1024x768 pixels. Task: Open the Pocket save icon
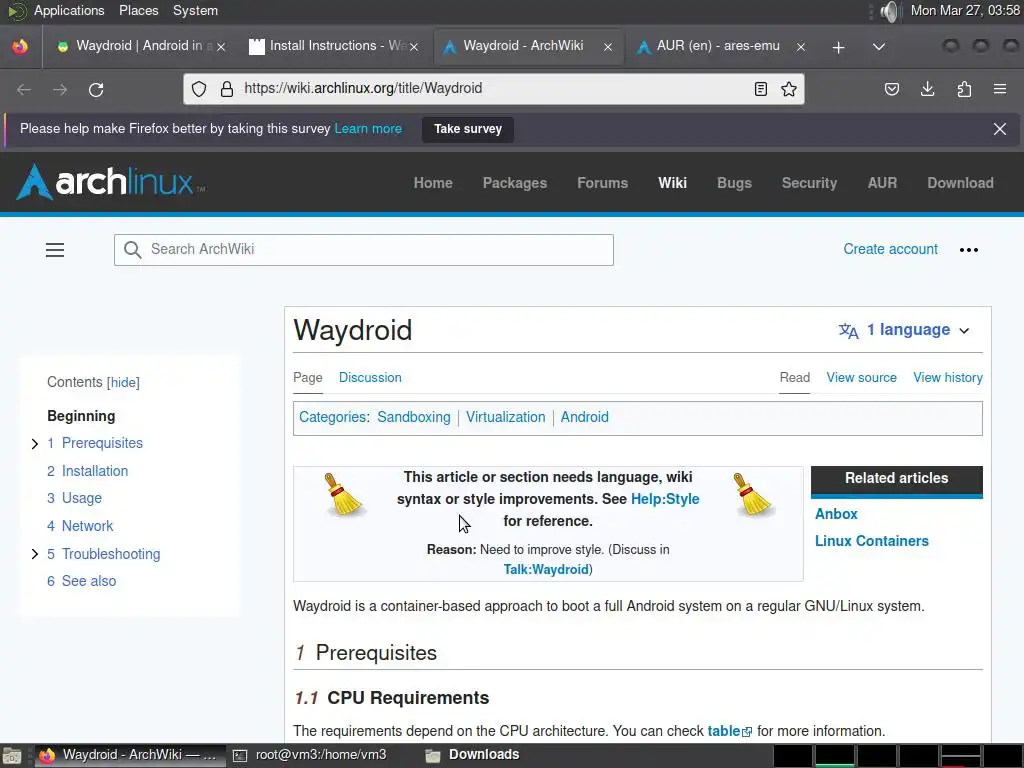point(891,89)
